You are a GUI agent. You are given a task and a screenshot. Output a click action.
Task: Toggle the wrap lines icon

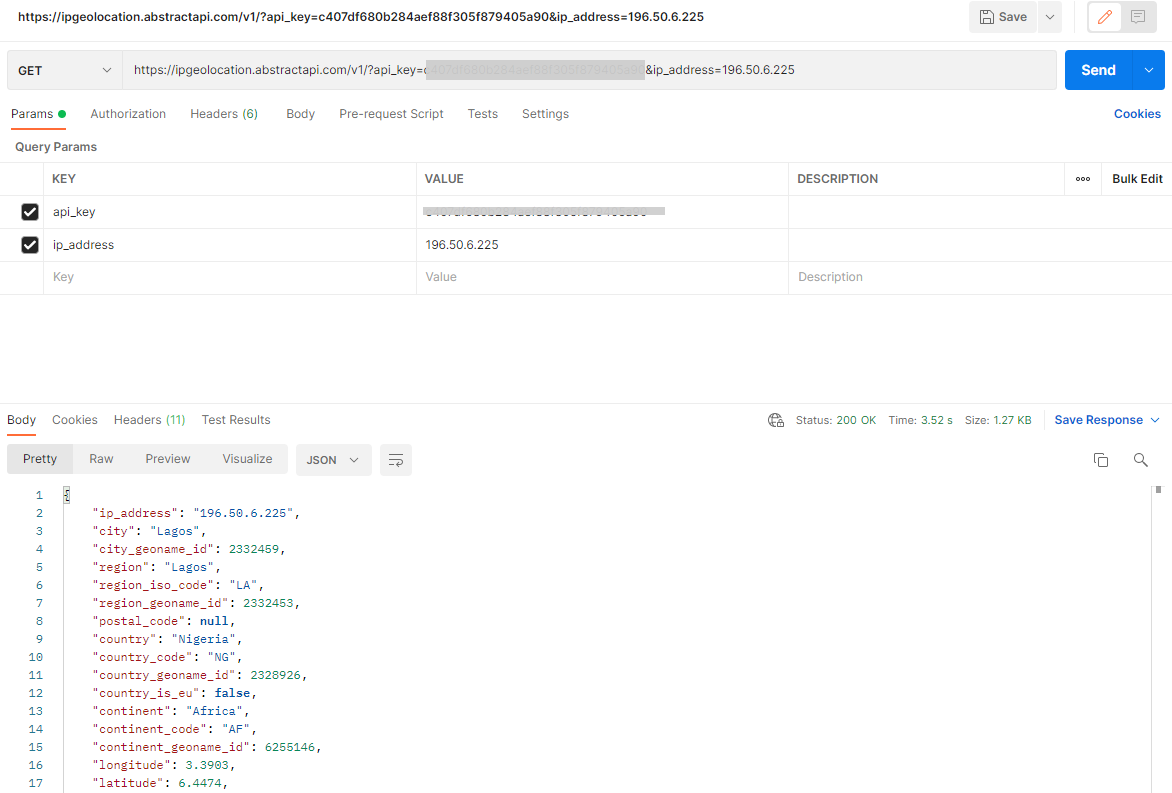coord(395,460)
